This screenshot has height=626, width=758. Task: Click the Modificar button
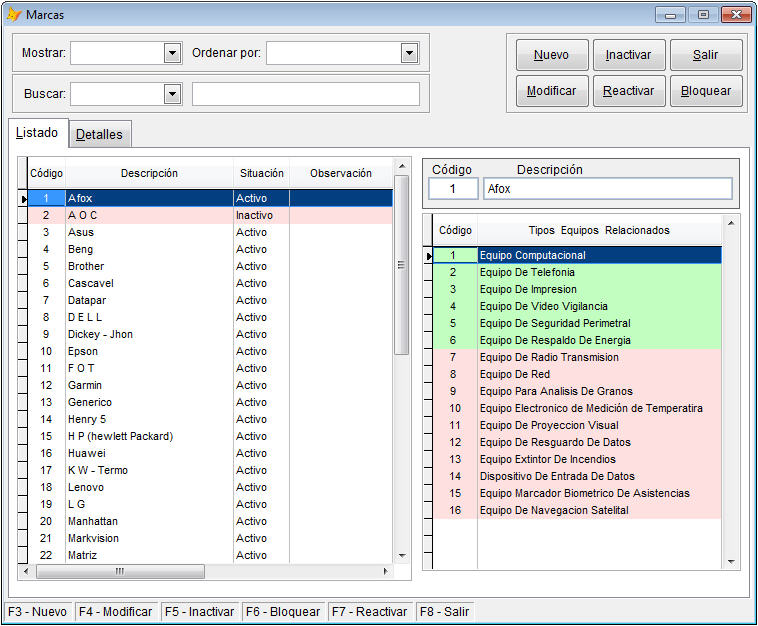[x=552, y=91]
